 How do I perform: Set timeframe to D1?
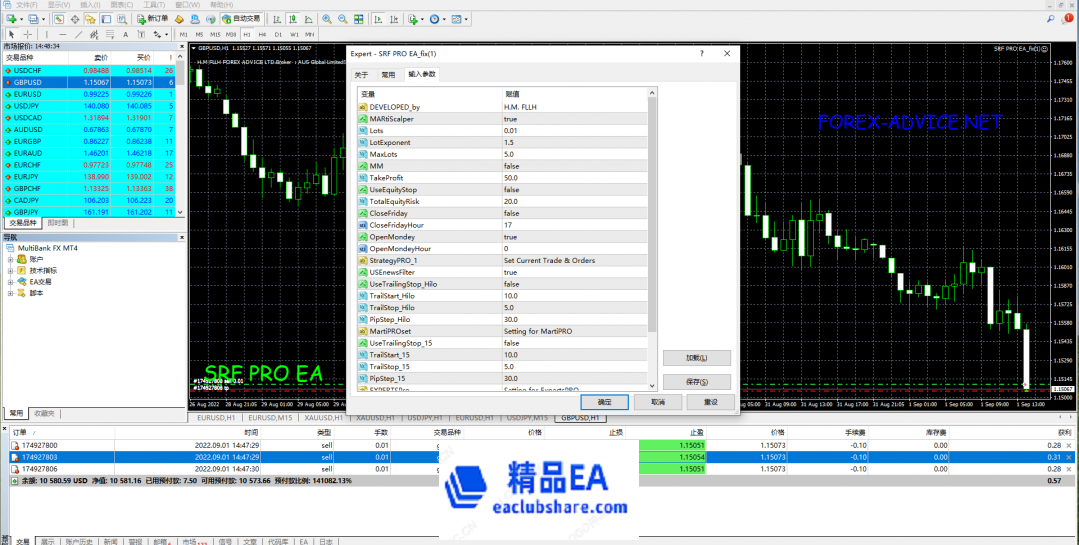[278, 34]
